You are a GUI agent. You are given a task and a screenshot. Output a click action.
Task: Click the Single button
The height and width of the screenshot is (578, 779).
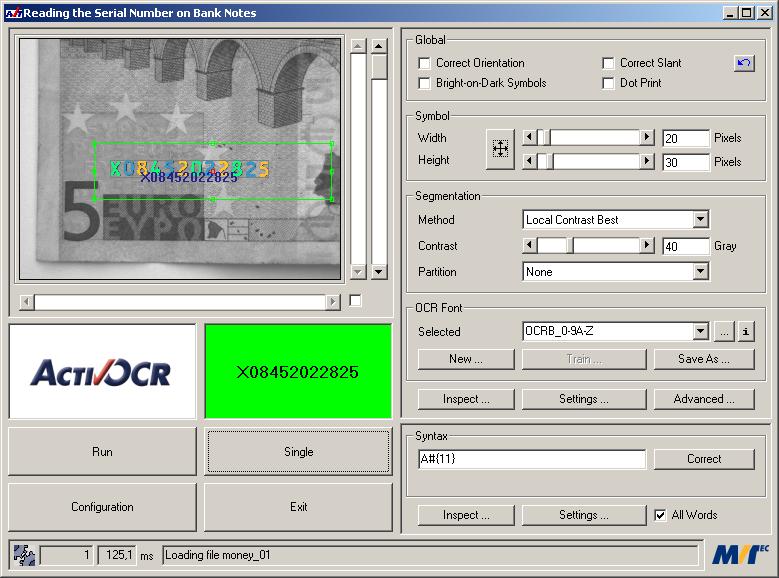click(298, 451)
